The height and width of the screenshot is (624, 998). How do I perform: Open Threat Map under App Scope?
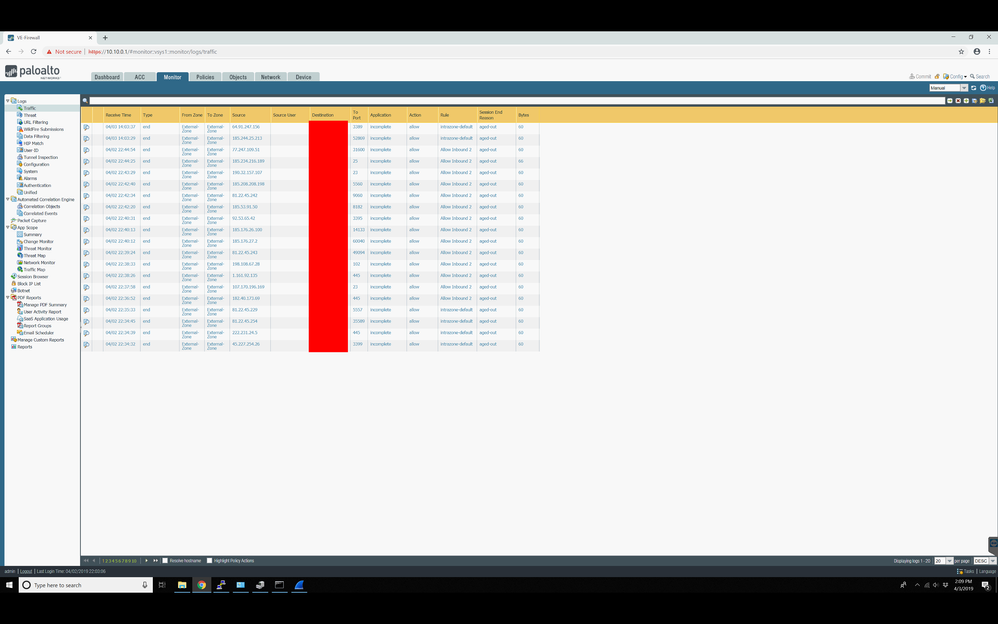(x=34, y=255)
